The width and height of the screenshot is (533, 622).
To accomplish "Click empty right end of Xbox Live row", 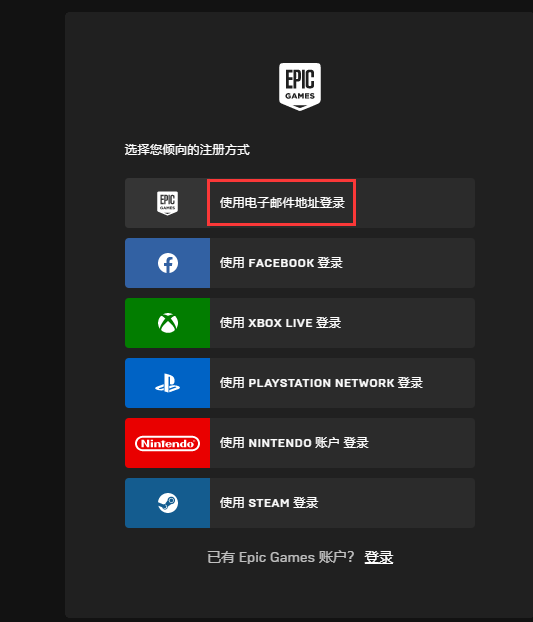I will pos(408,323).
